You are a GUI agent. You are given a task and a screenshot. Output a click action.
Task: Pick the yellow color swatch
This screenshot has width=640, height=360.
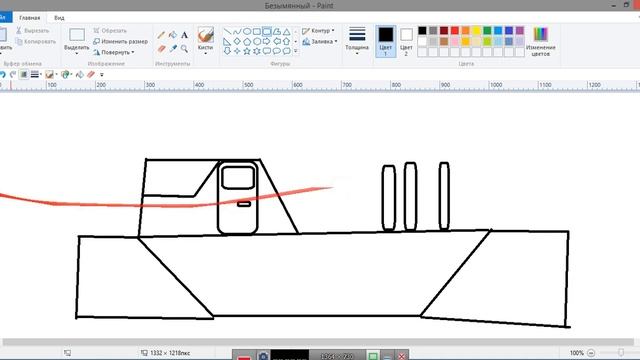[x=476, y=31]
